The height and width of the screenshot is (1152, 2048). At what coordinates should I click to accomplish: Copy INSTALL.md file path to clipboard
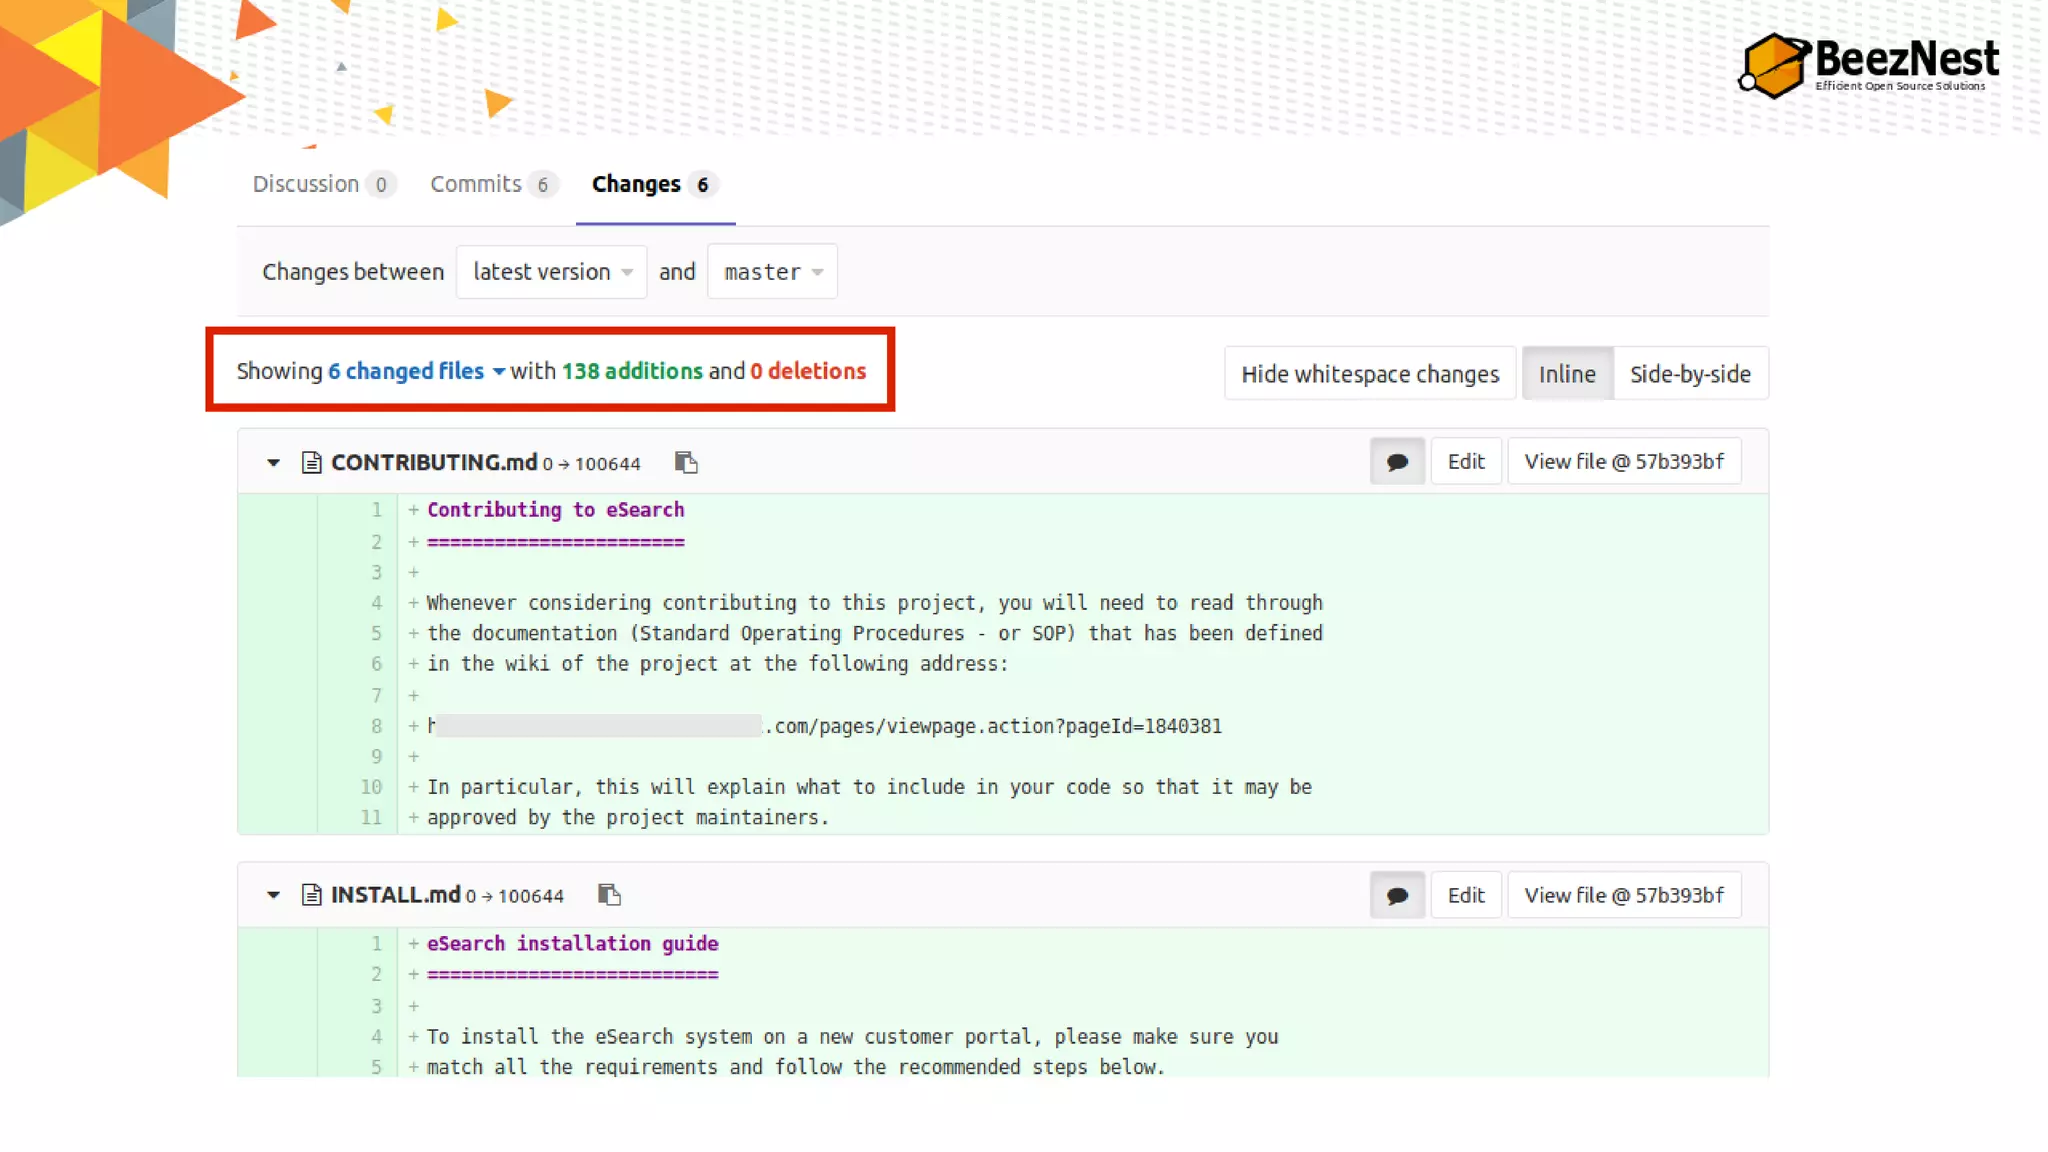(609, 895)
